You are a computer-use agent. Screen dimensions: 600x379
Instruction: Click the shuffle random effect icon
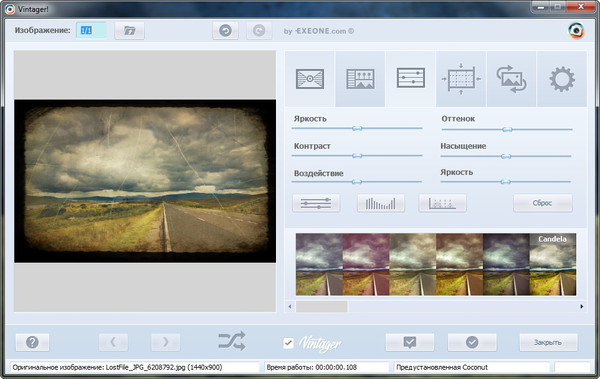point(232,341)
